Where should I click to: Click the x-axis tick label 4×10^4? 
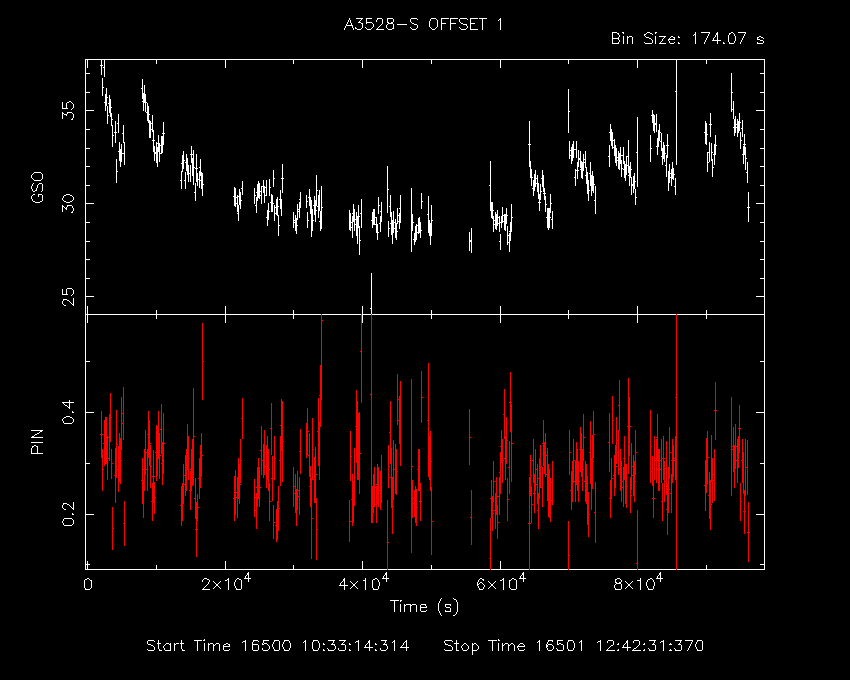click(x=364, y=582)
